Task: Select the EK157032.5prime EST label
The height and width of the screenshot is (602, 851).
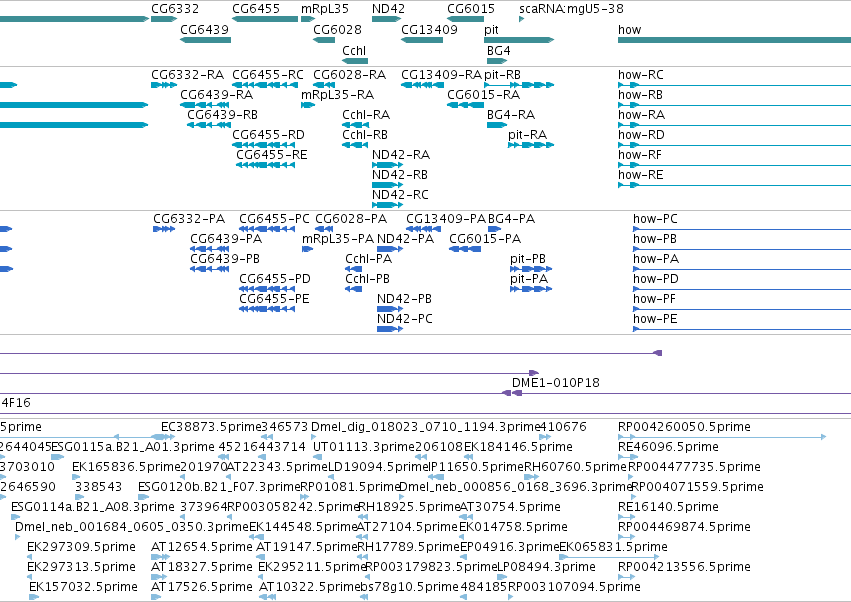Action: (x=83, y=588)
